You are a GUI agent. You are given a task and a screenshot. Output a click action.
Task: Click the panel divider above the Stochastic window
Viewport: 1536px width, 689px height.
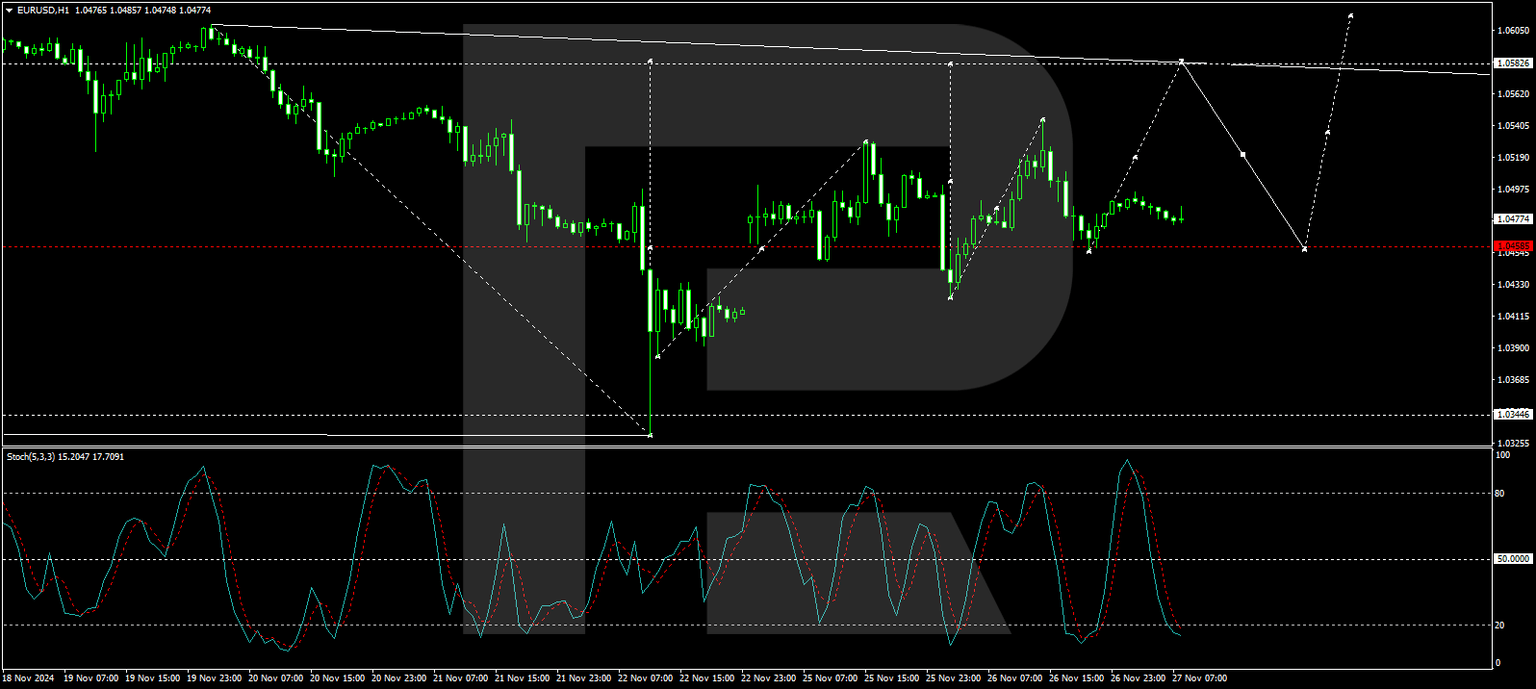pos(700,444)
